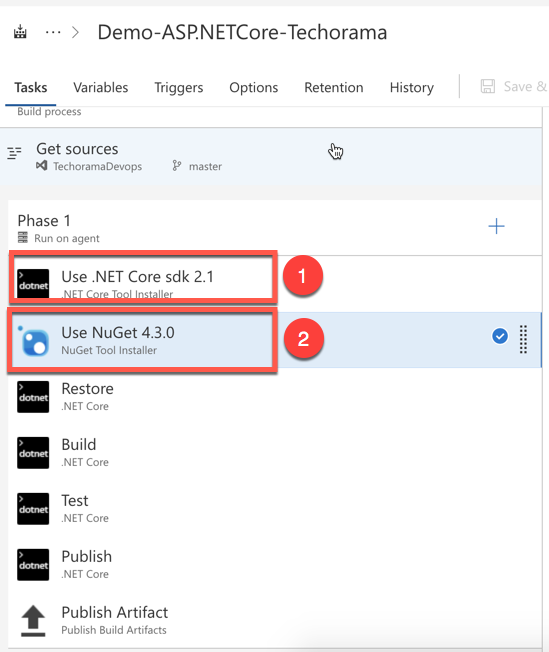Click the Publish Artifact upload arrow icon
This screenshot has width=549, height=652.
(33, 621)
